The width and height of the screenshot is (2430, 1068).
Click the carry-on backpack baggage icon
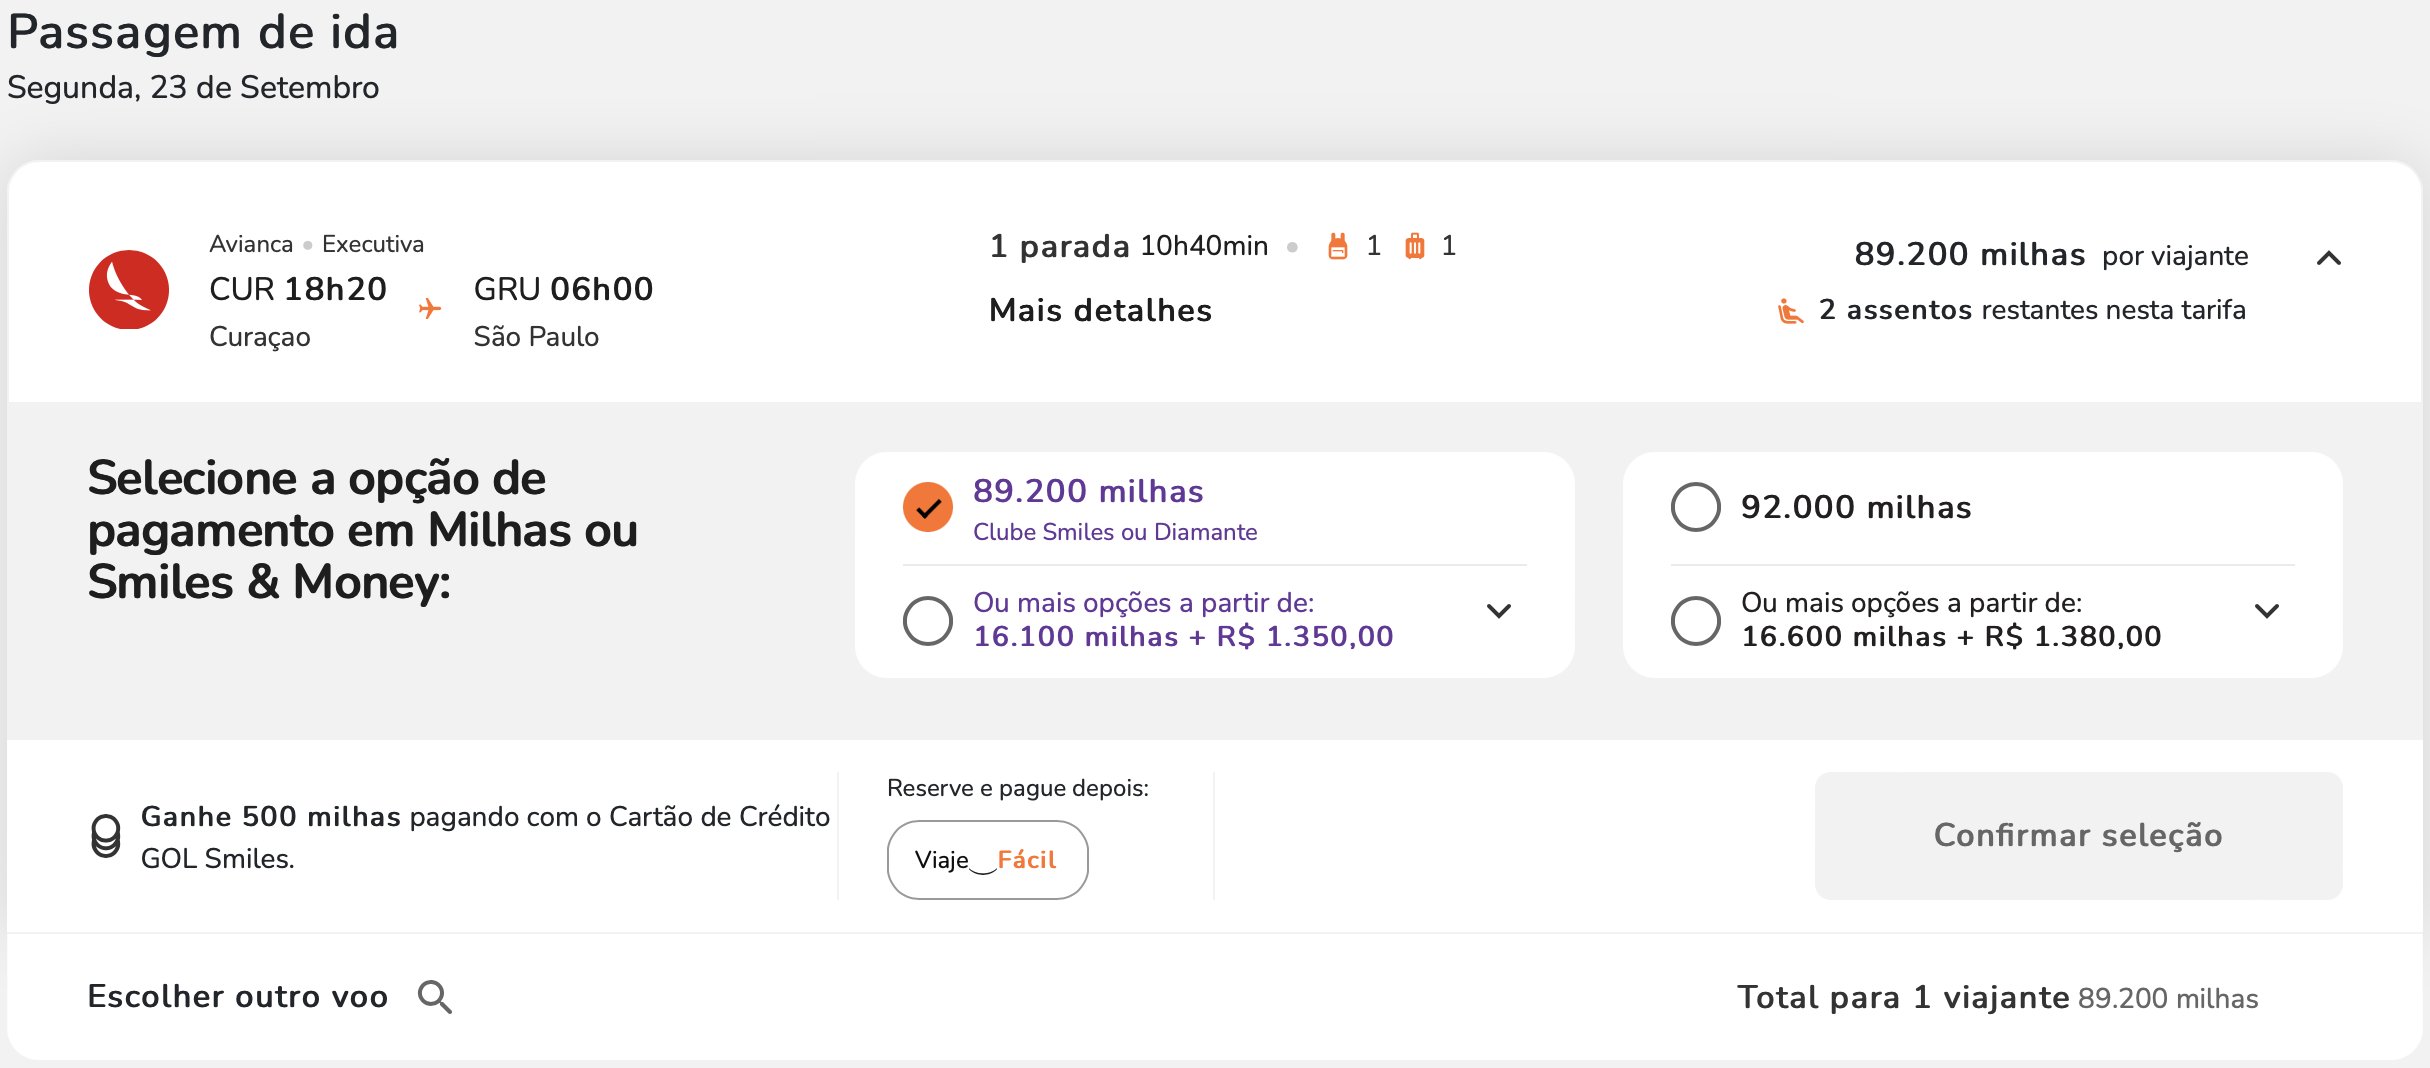pyautogui.click(x=1338, y=246)
